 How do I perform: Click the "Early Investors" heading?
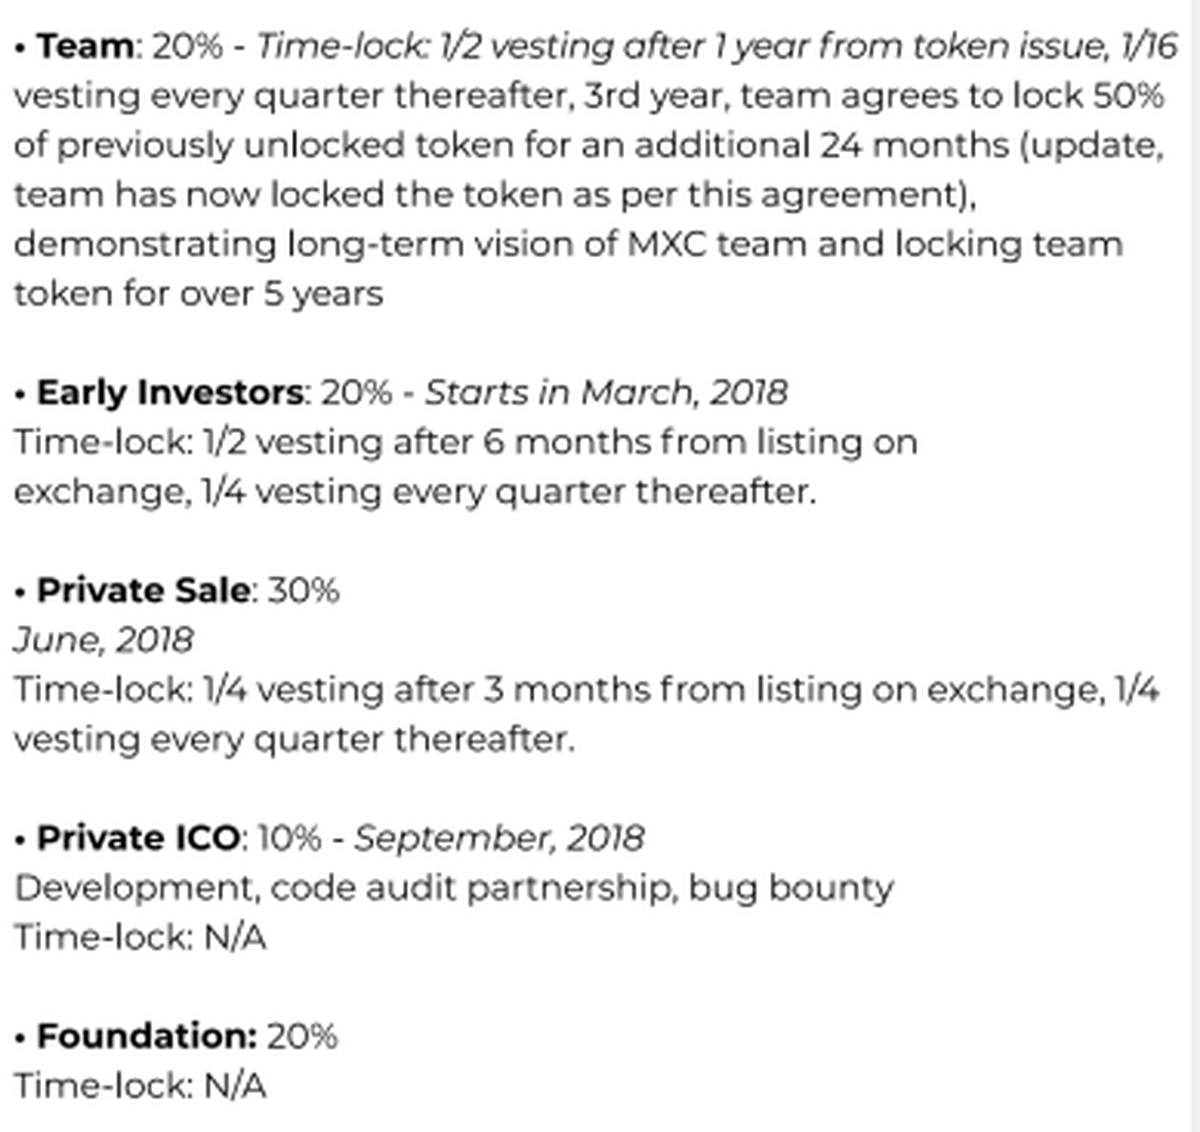pyautogui.click(x=170, y=392)
